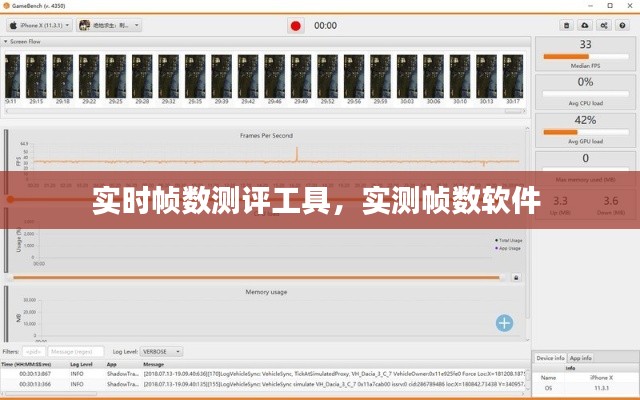Click the trash delete icon in toolbar
Screen dimensions: 640x400
(568, 25)
